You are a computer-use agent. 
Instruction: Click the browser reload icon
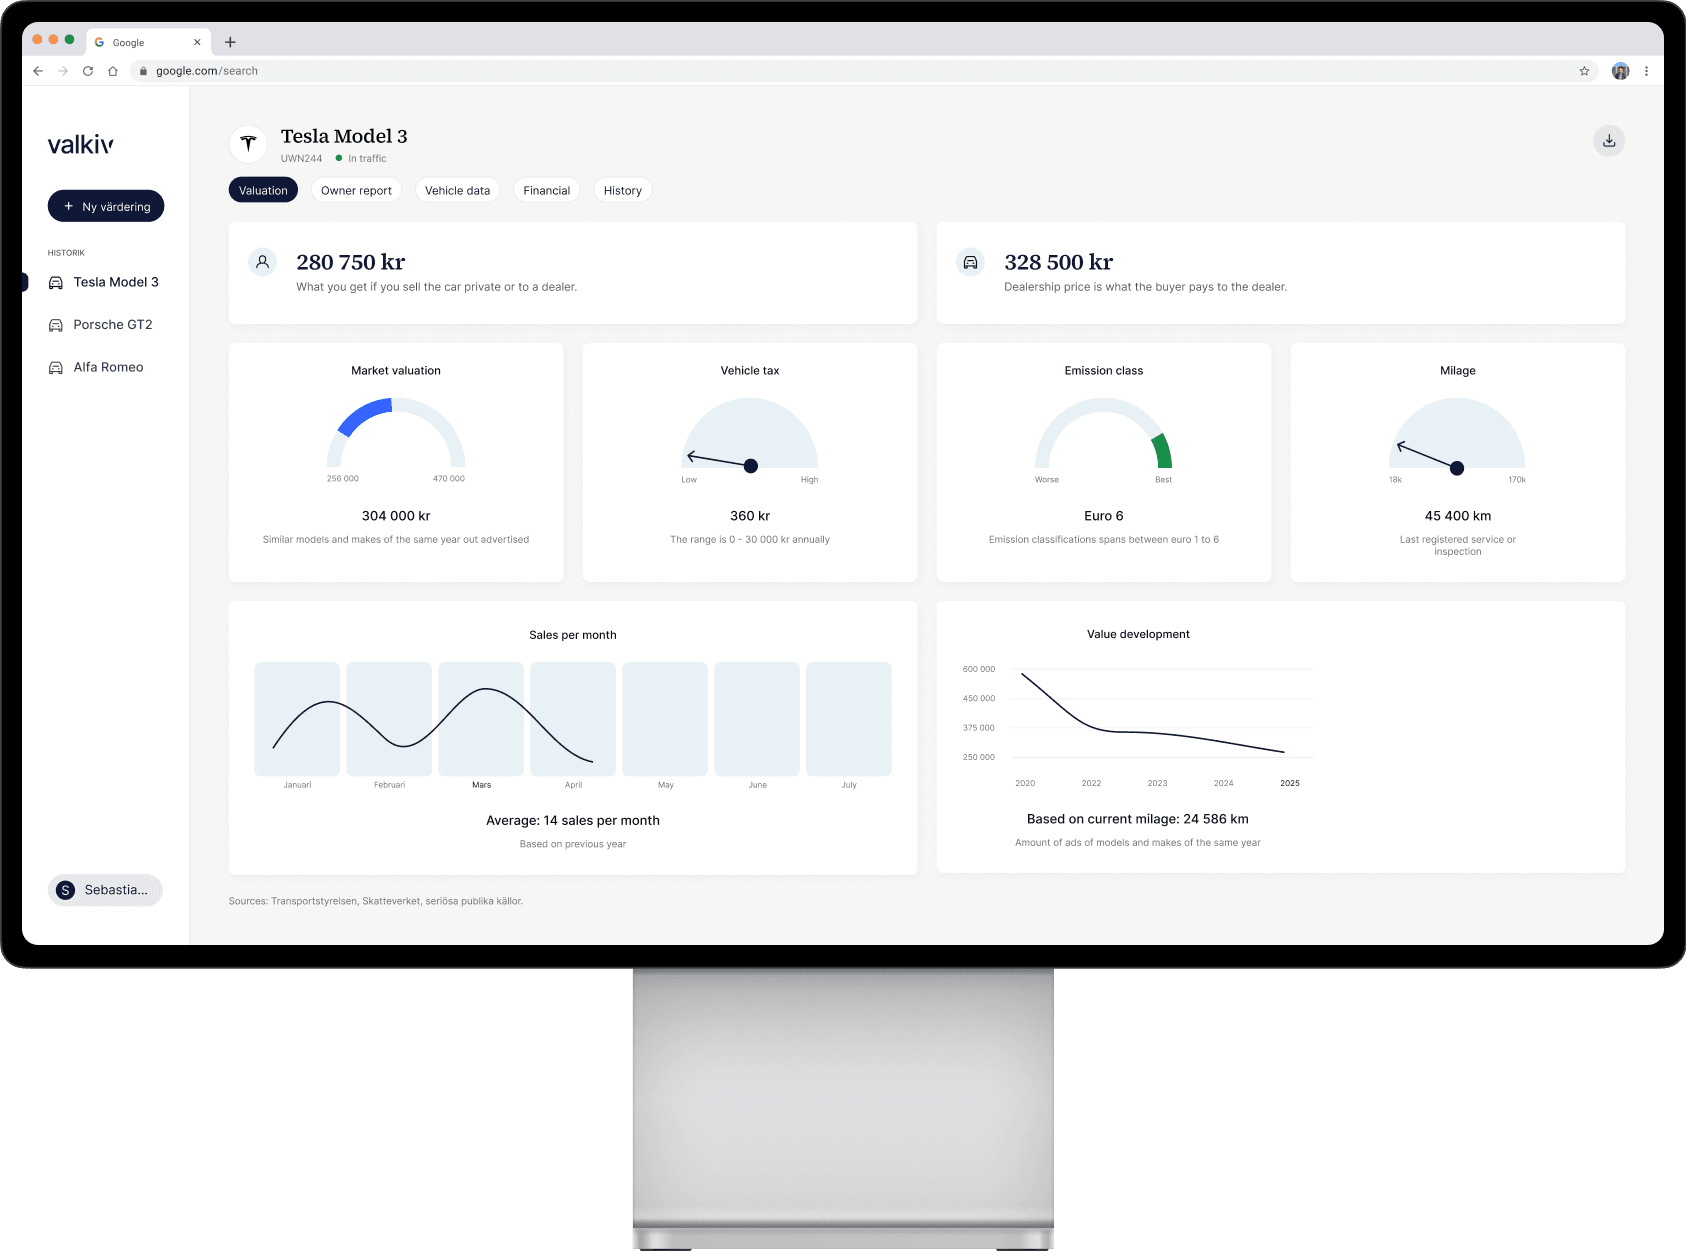[88, 71]
